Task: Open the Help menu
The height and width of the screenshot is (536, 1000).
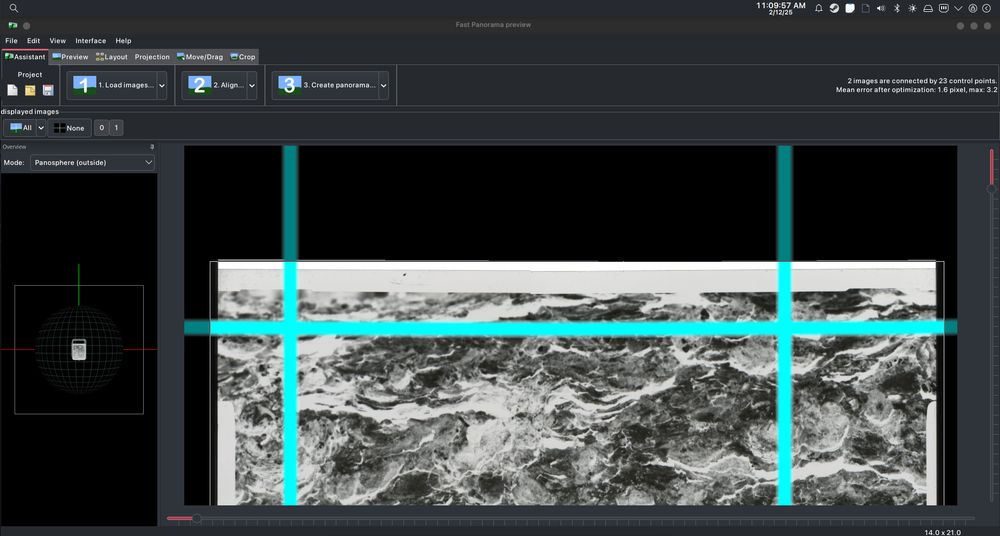Action: pyautogui.click(x=123, y=41)
